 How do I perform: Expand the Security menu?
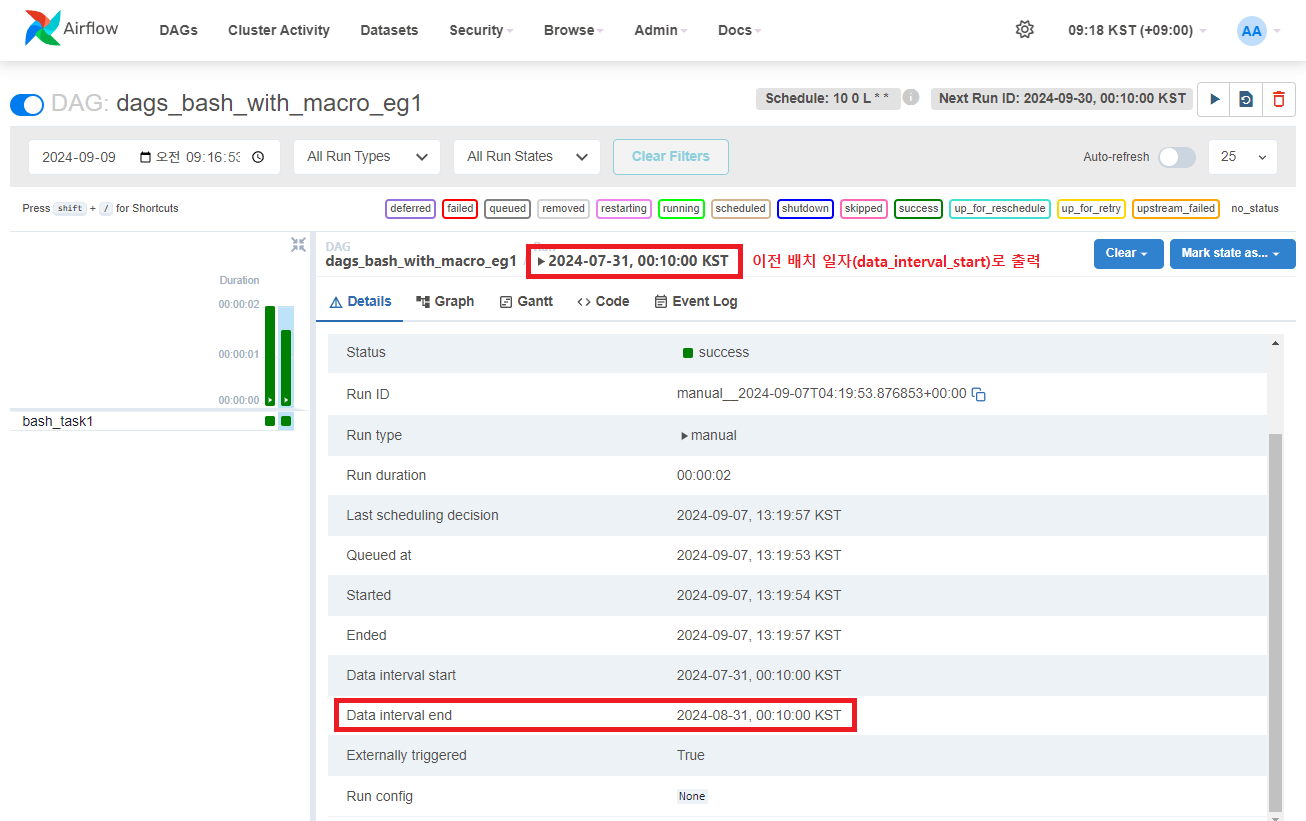pos(481,30)
